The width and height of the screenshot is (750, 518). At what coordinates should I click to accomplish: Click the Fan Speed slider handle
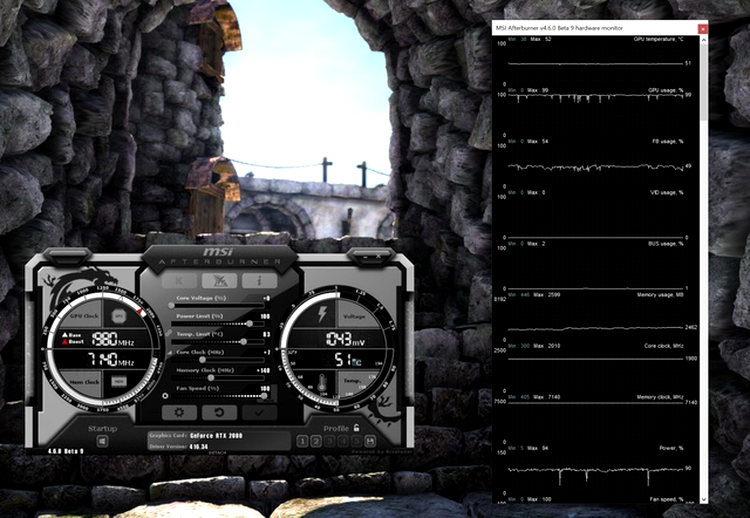tap(264, 396)
